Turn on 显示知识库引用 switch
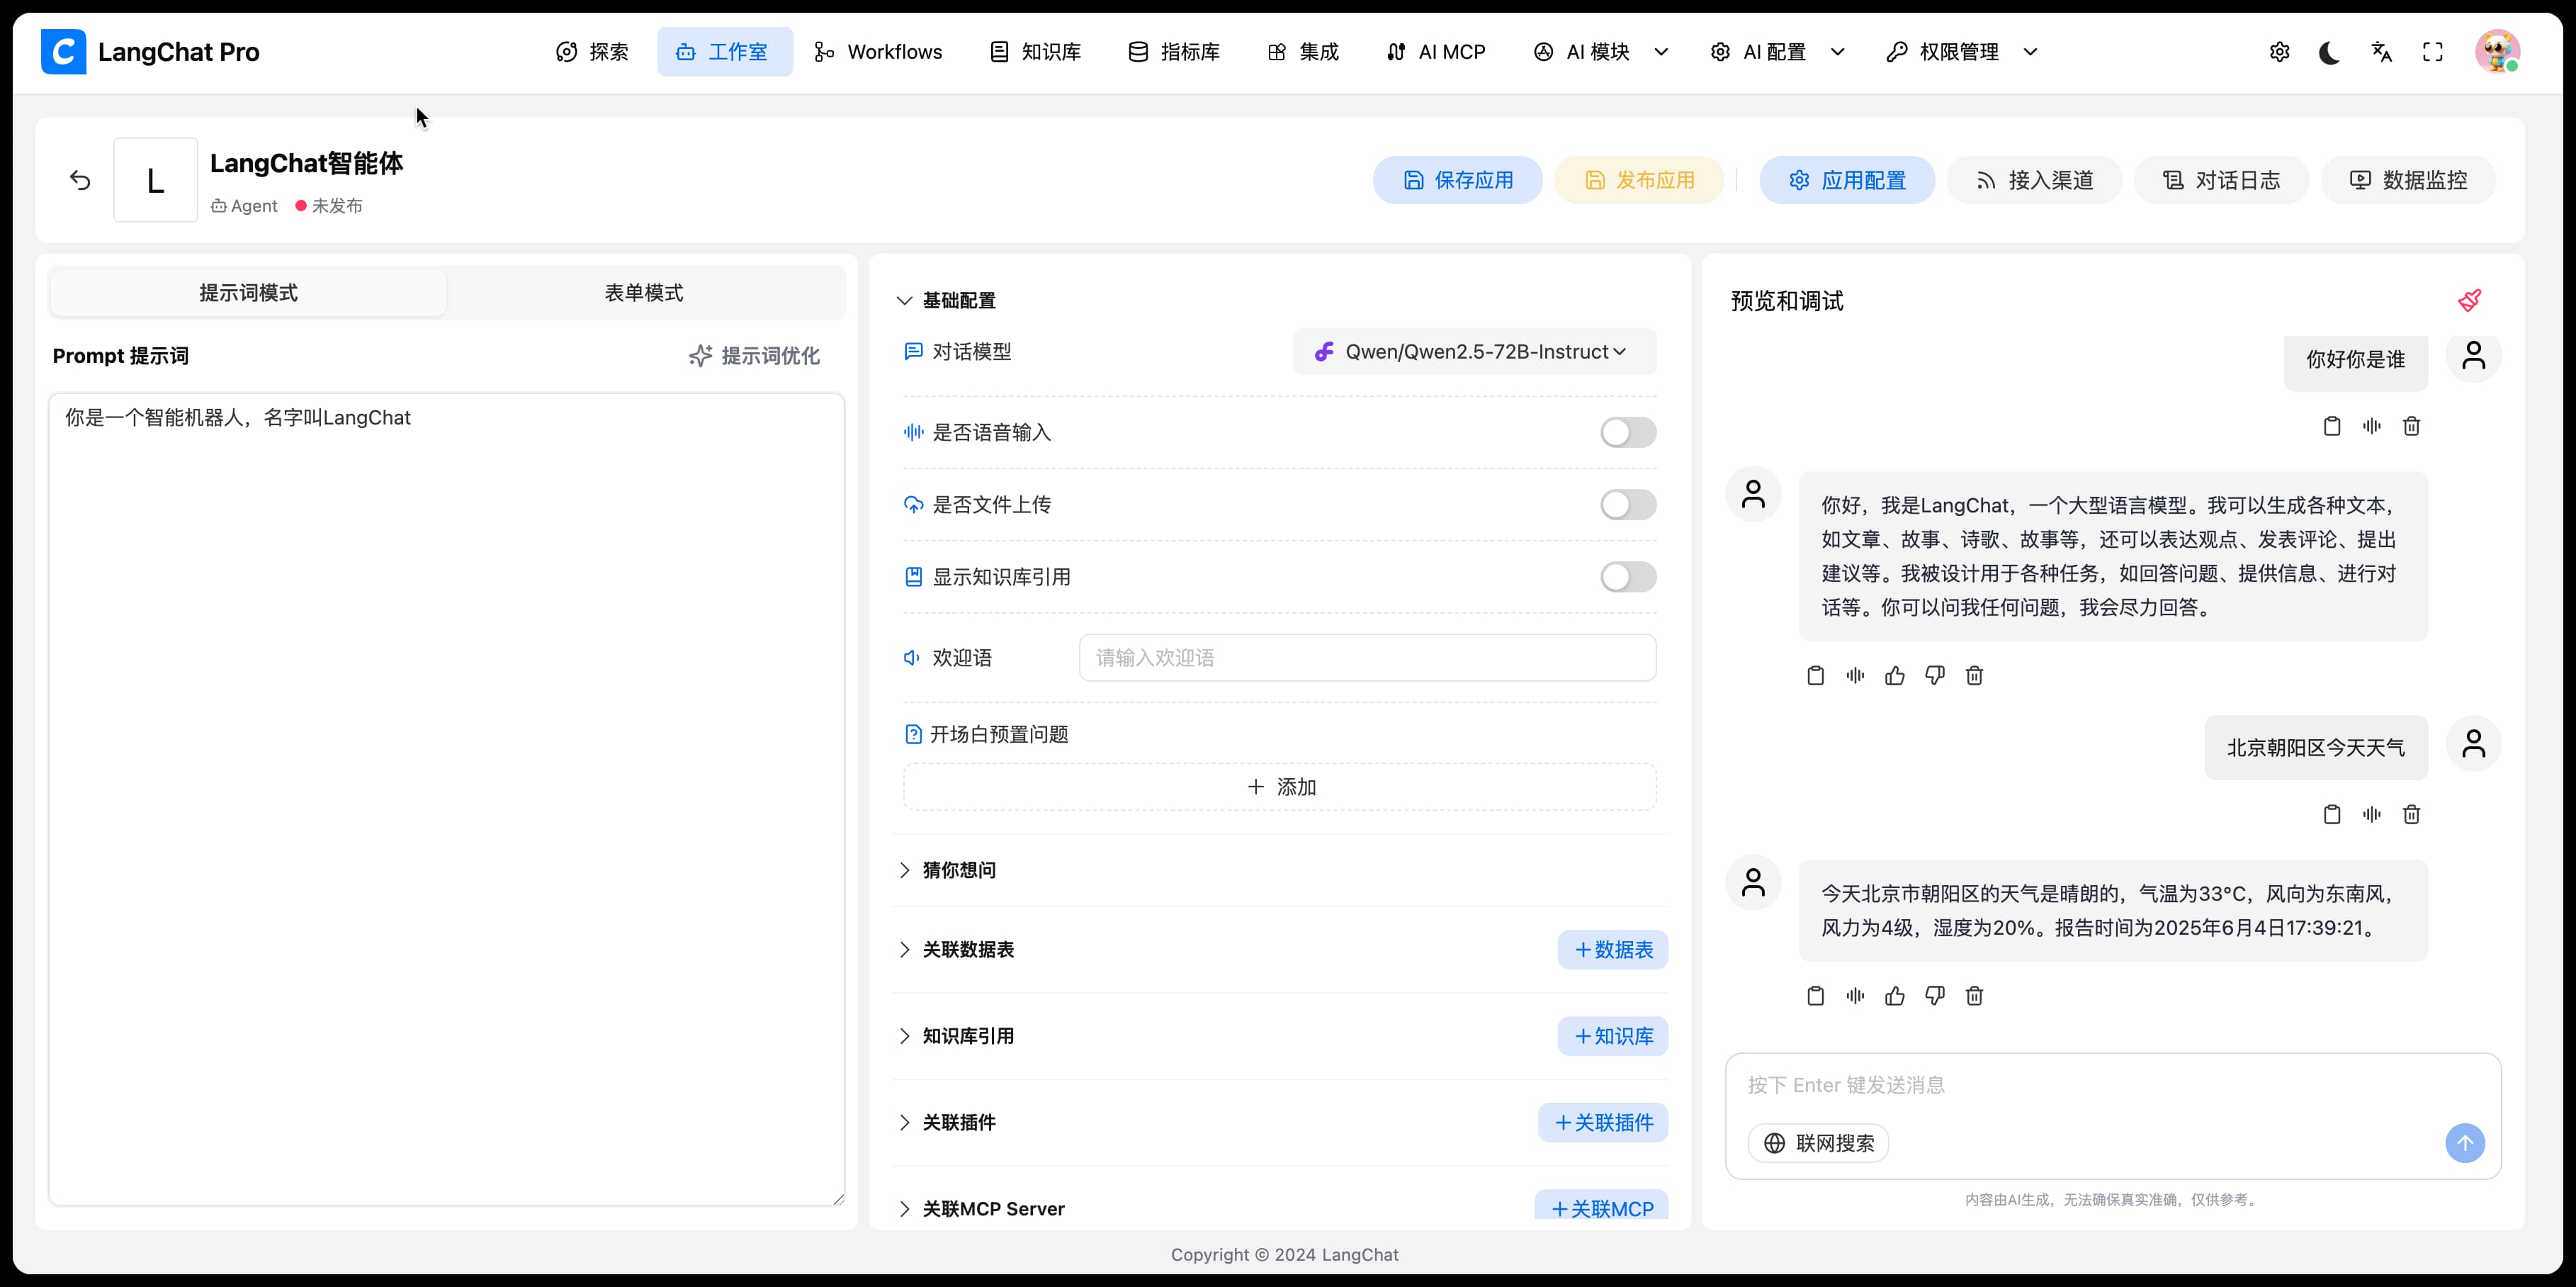 coord(1628,577)
